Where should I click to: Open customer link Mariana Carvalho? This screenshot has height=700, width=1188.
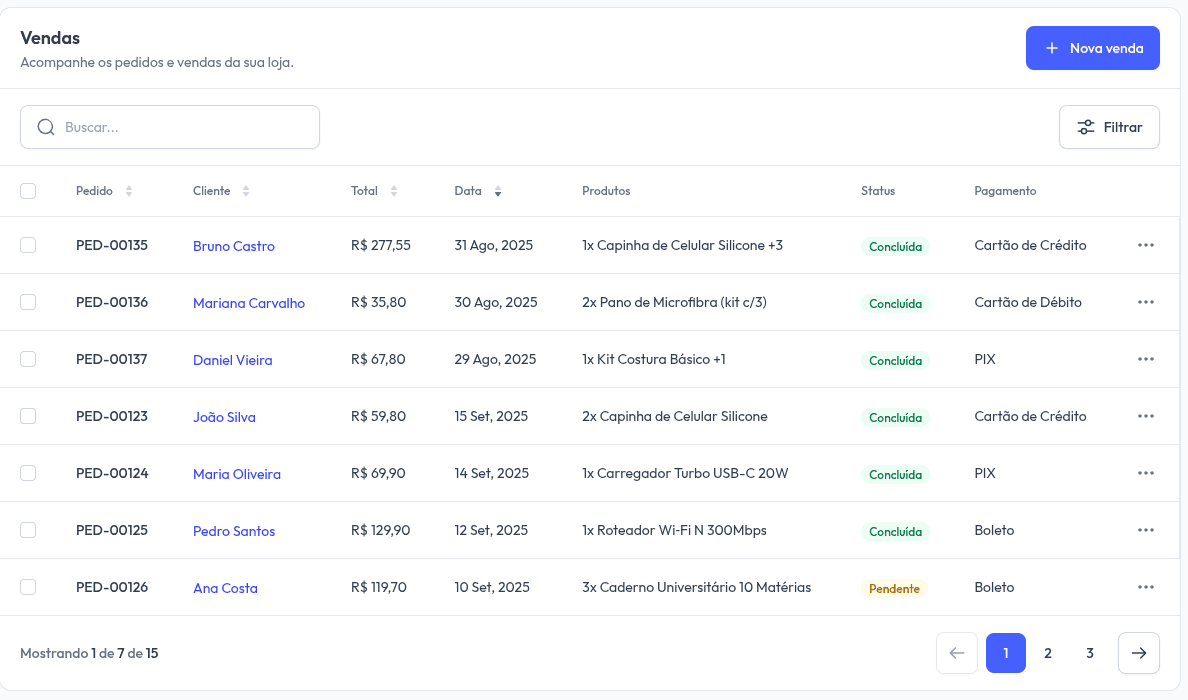click(x=248, y=303)
